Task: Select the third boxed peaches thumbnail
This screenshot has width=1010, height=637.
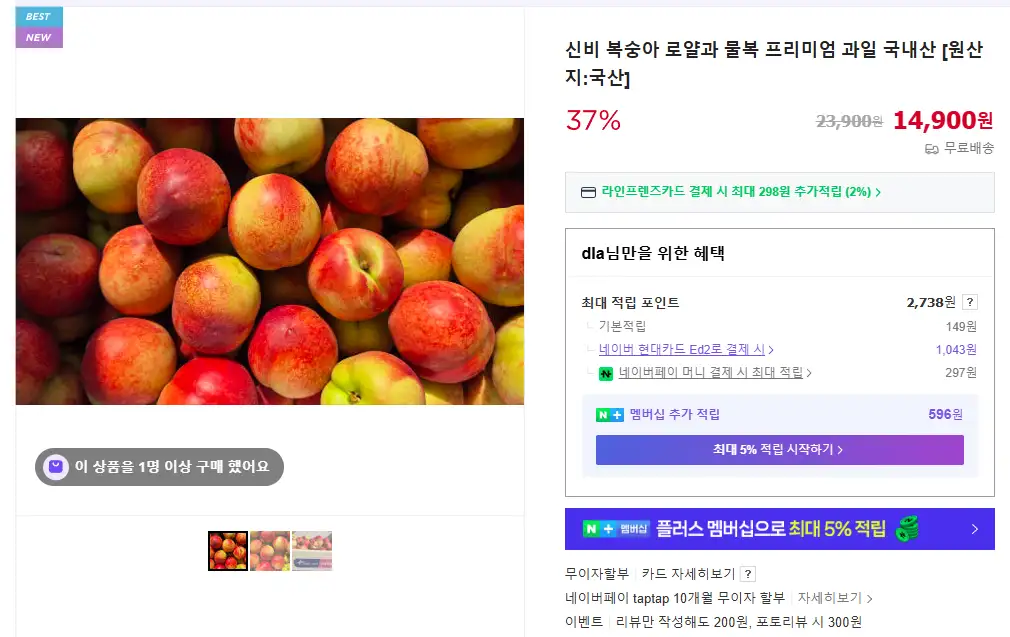Action: click(312, 551)
